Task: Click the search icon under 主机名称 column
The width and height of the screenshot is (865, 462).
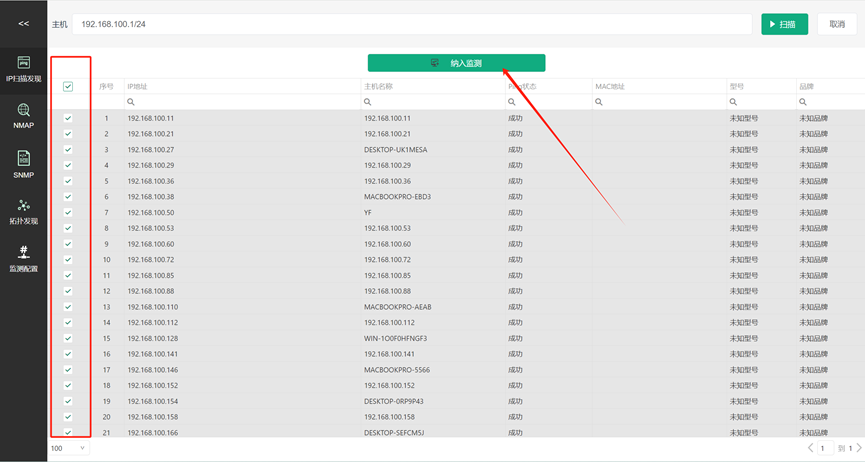Action: pos(367,102)
